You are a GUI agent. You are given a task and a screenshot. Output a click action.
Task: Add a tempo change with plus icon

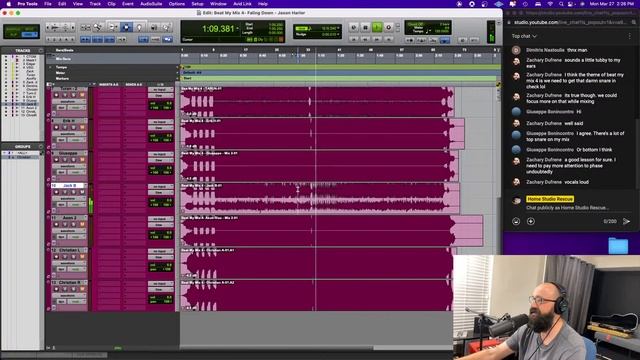178,67
